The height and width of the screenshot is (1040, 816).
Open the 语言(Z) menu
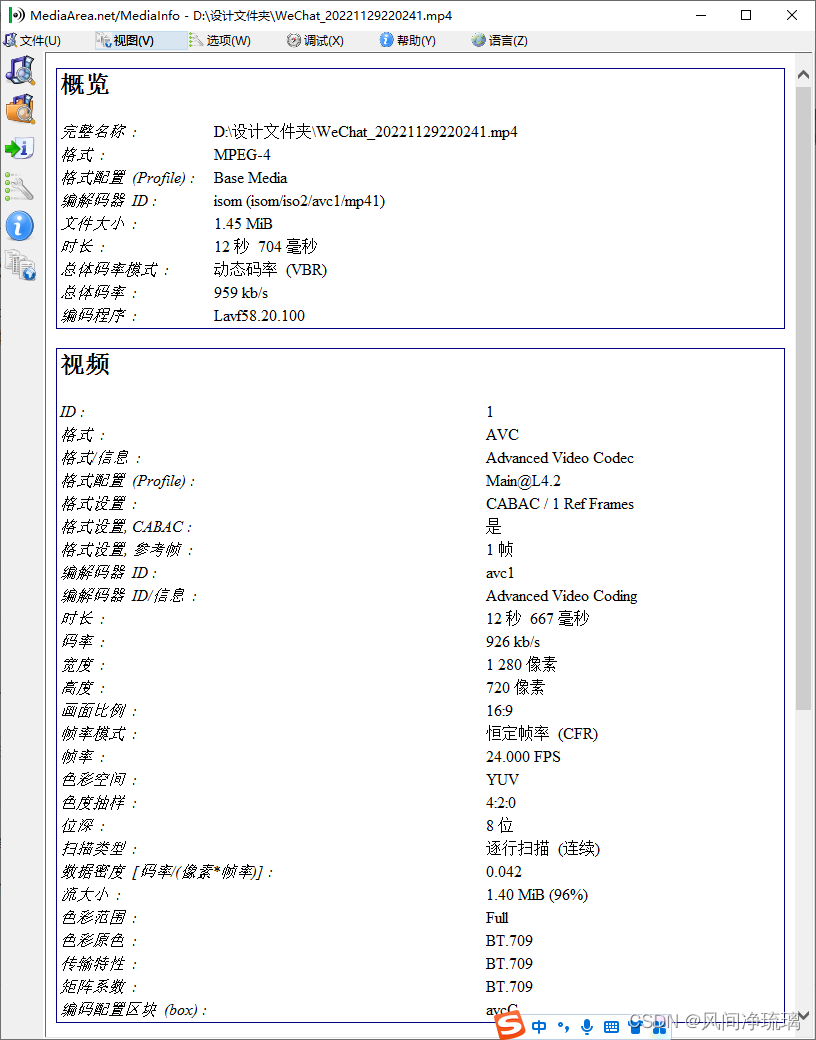(x=500, y=40)
